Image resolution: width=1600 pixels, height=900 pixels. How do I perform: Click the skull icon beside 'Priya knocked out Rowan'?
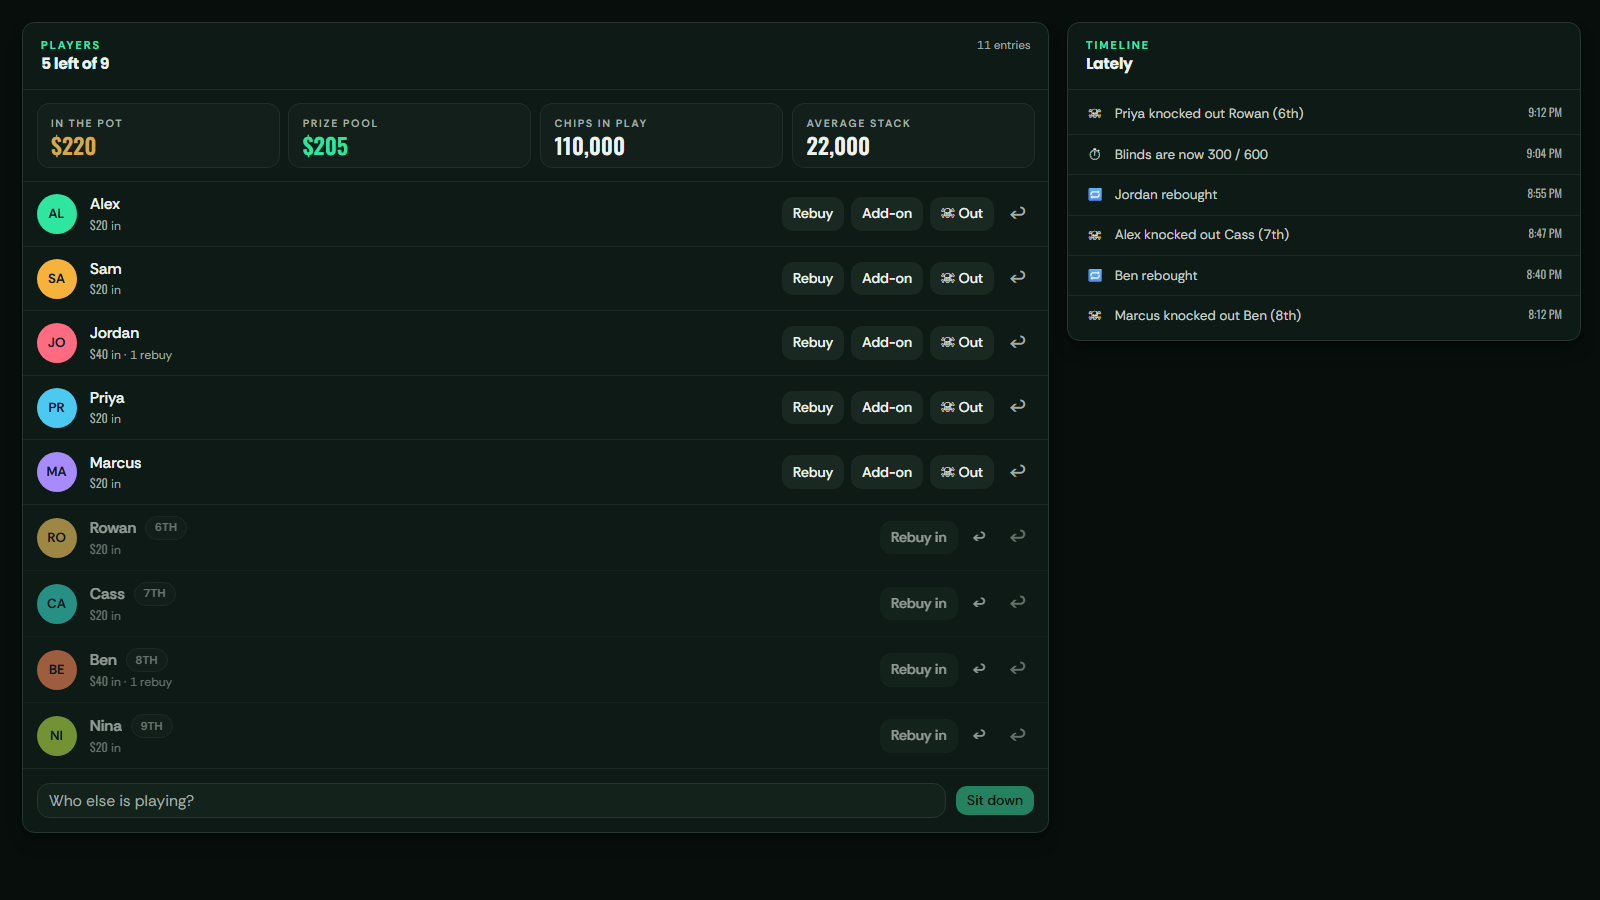pos(1094,114)
